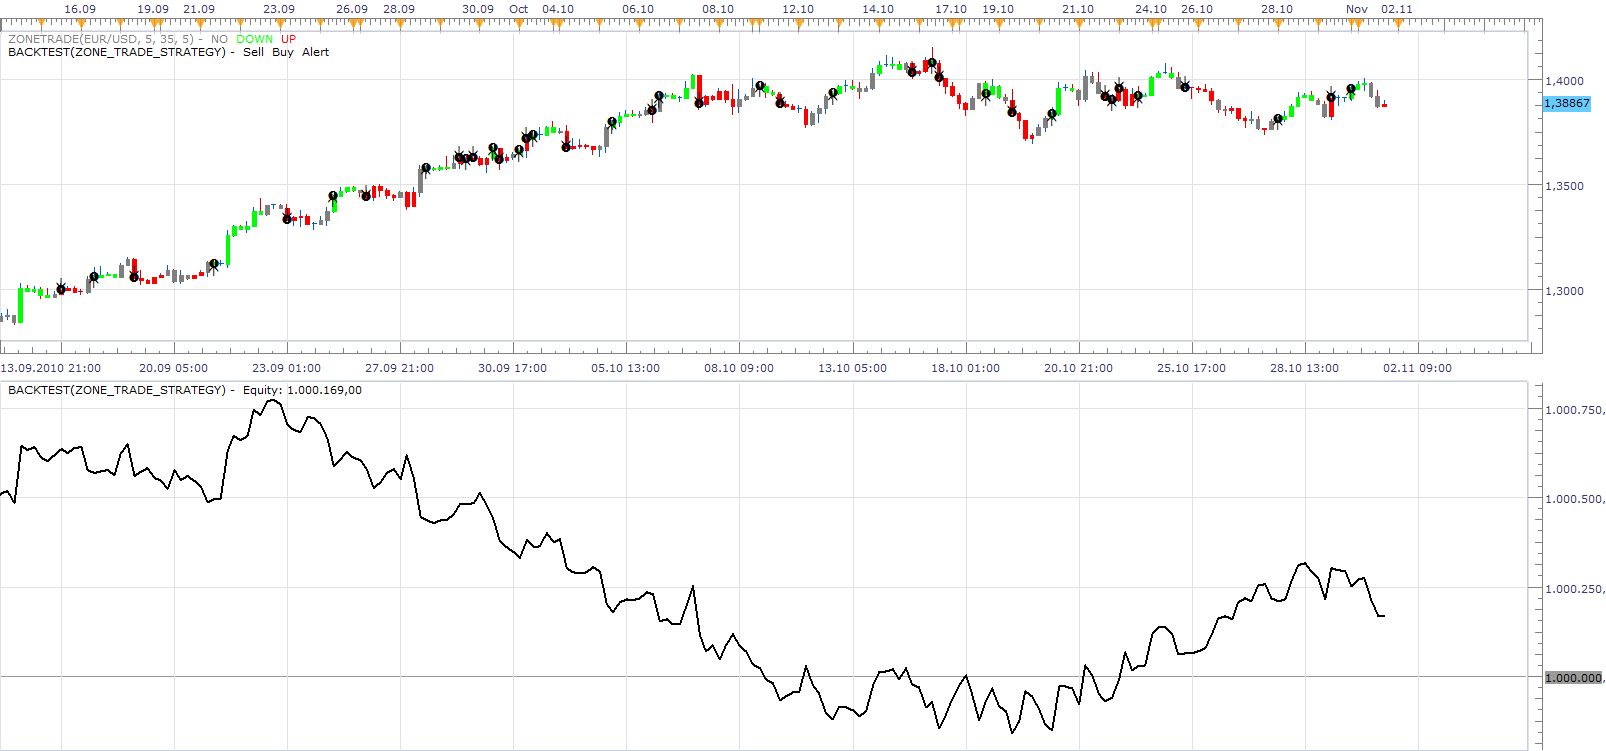Toggle the red UP series label
Image resolution: width=1606 pixels, height=751 pixels.
(x=288, y=39)
